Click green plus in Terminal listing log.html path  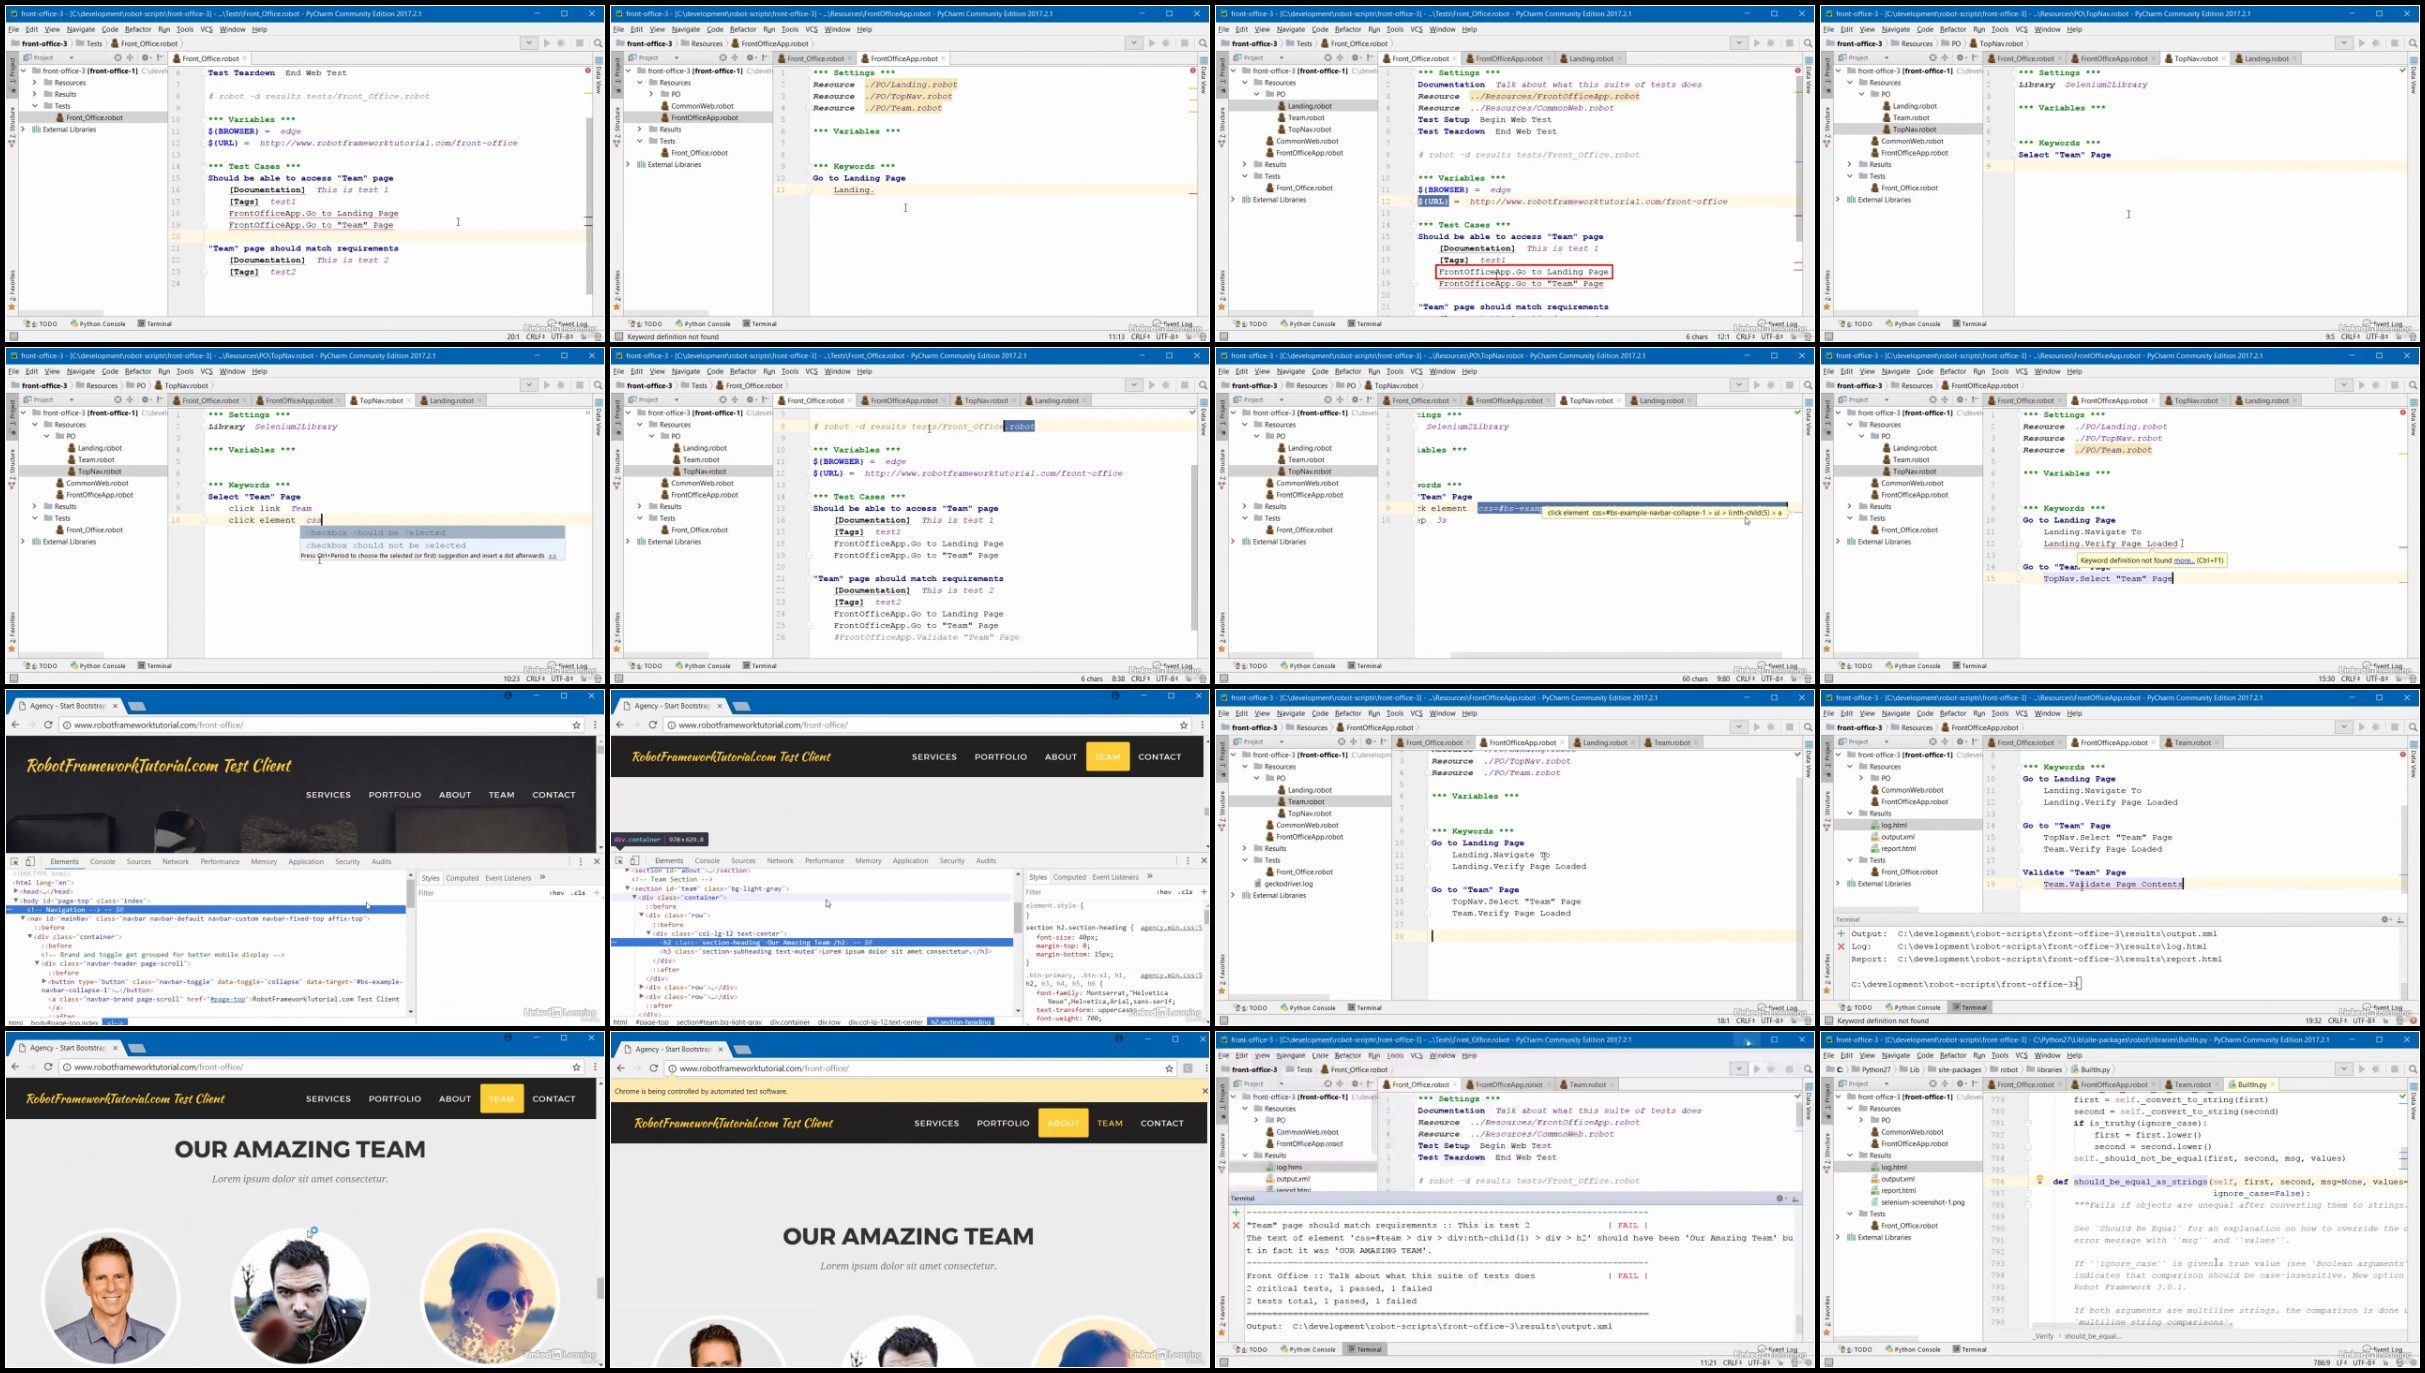1841,933
